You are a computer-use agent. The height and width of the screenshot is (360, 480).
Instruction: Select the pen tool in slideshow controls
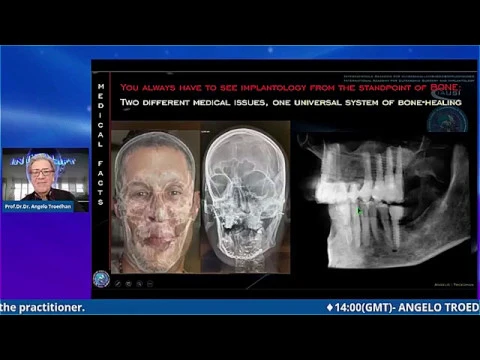(118, 284)
